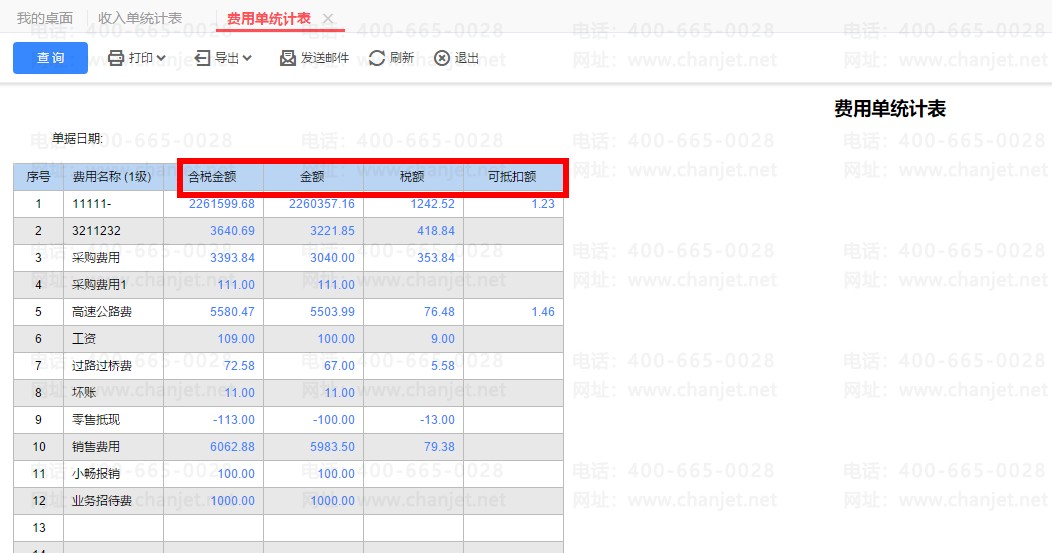Select the 业务招待费 expense name cell

tap(113, 501)
